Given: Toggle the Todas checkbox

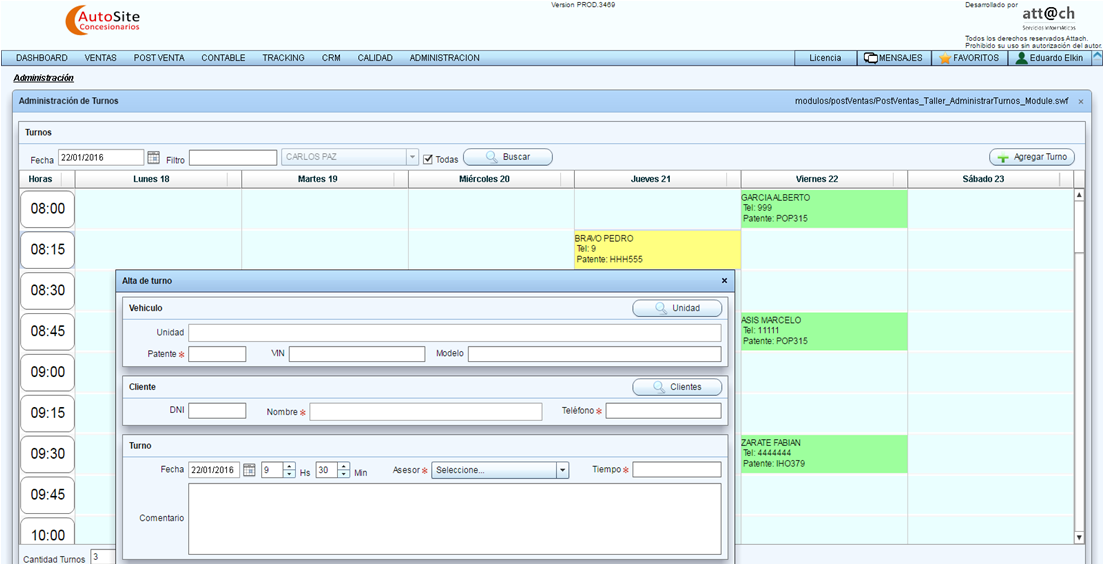Looking at the screenshot, I should coord(428,159).
